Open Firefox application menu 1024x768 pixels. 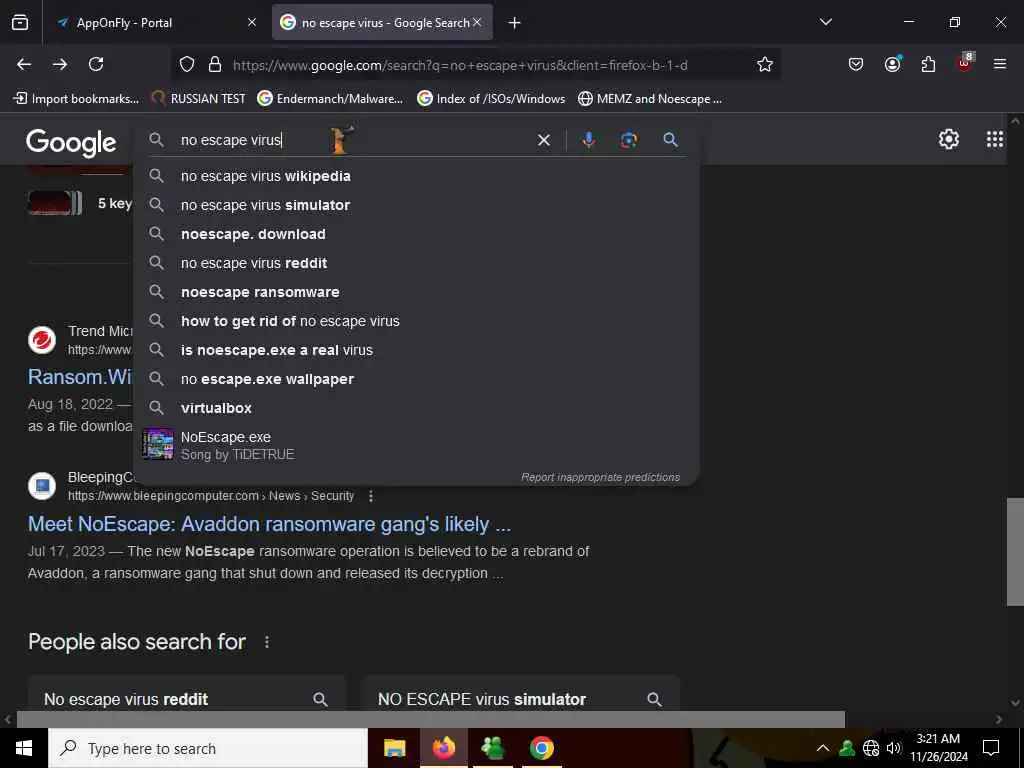(x=1000, y=64)
